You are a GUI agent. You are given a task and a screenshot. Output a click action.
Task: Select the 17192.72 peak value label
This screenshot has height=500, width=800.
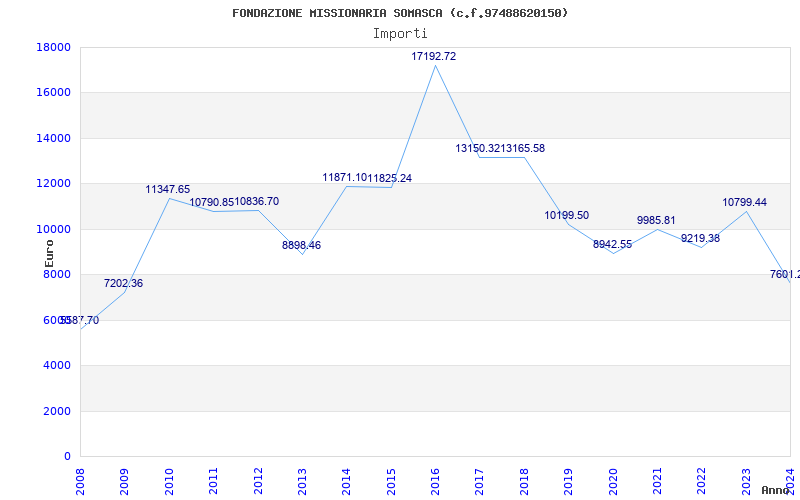(434, 57)
